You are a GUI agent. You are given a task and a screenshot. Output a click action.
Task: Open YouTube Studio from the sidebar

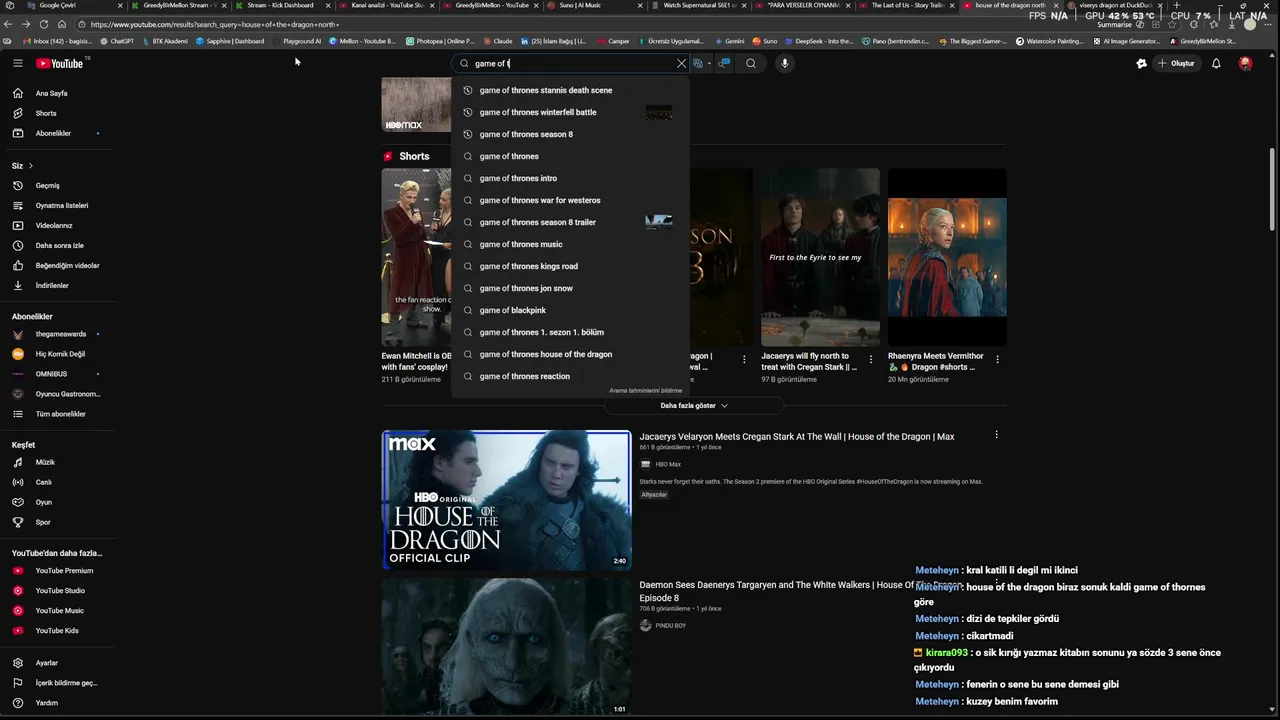click(x=60, y=590)
